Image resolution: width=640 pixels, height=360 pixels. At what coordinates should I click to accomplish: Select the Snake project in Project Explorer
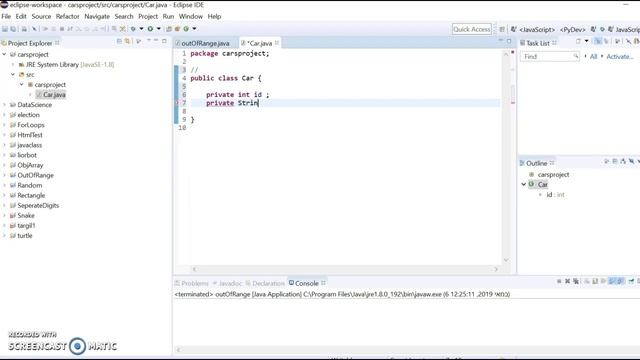pos(26,215)
